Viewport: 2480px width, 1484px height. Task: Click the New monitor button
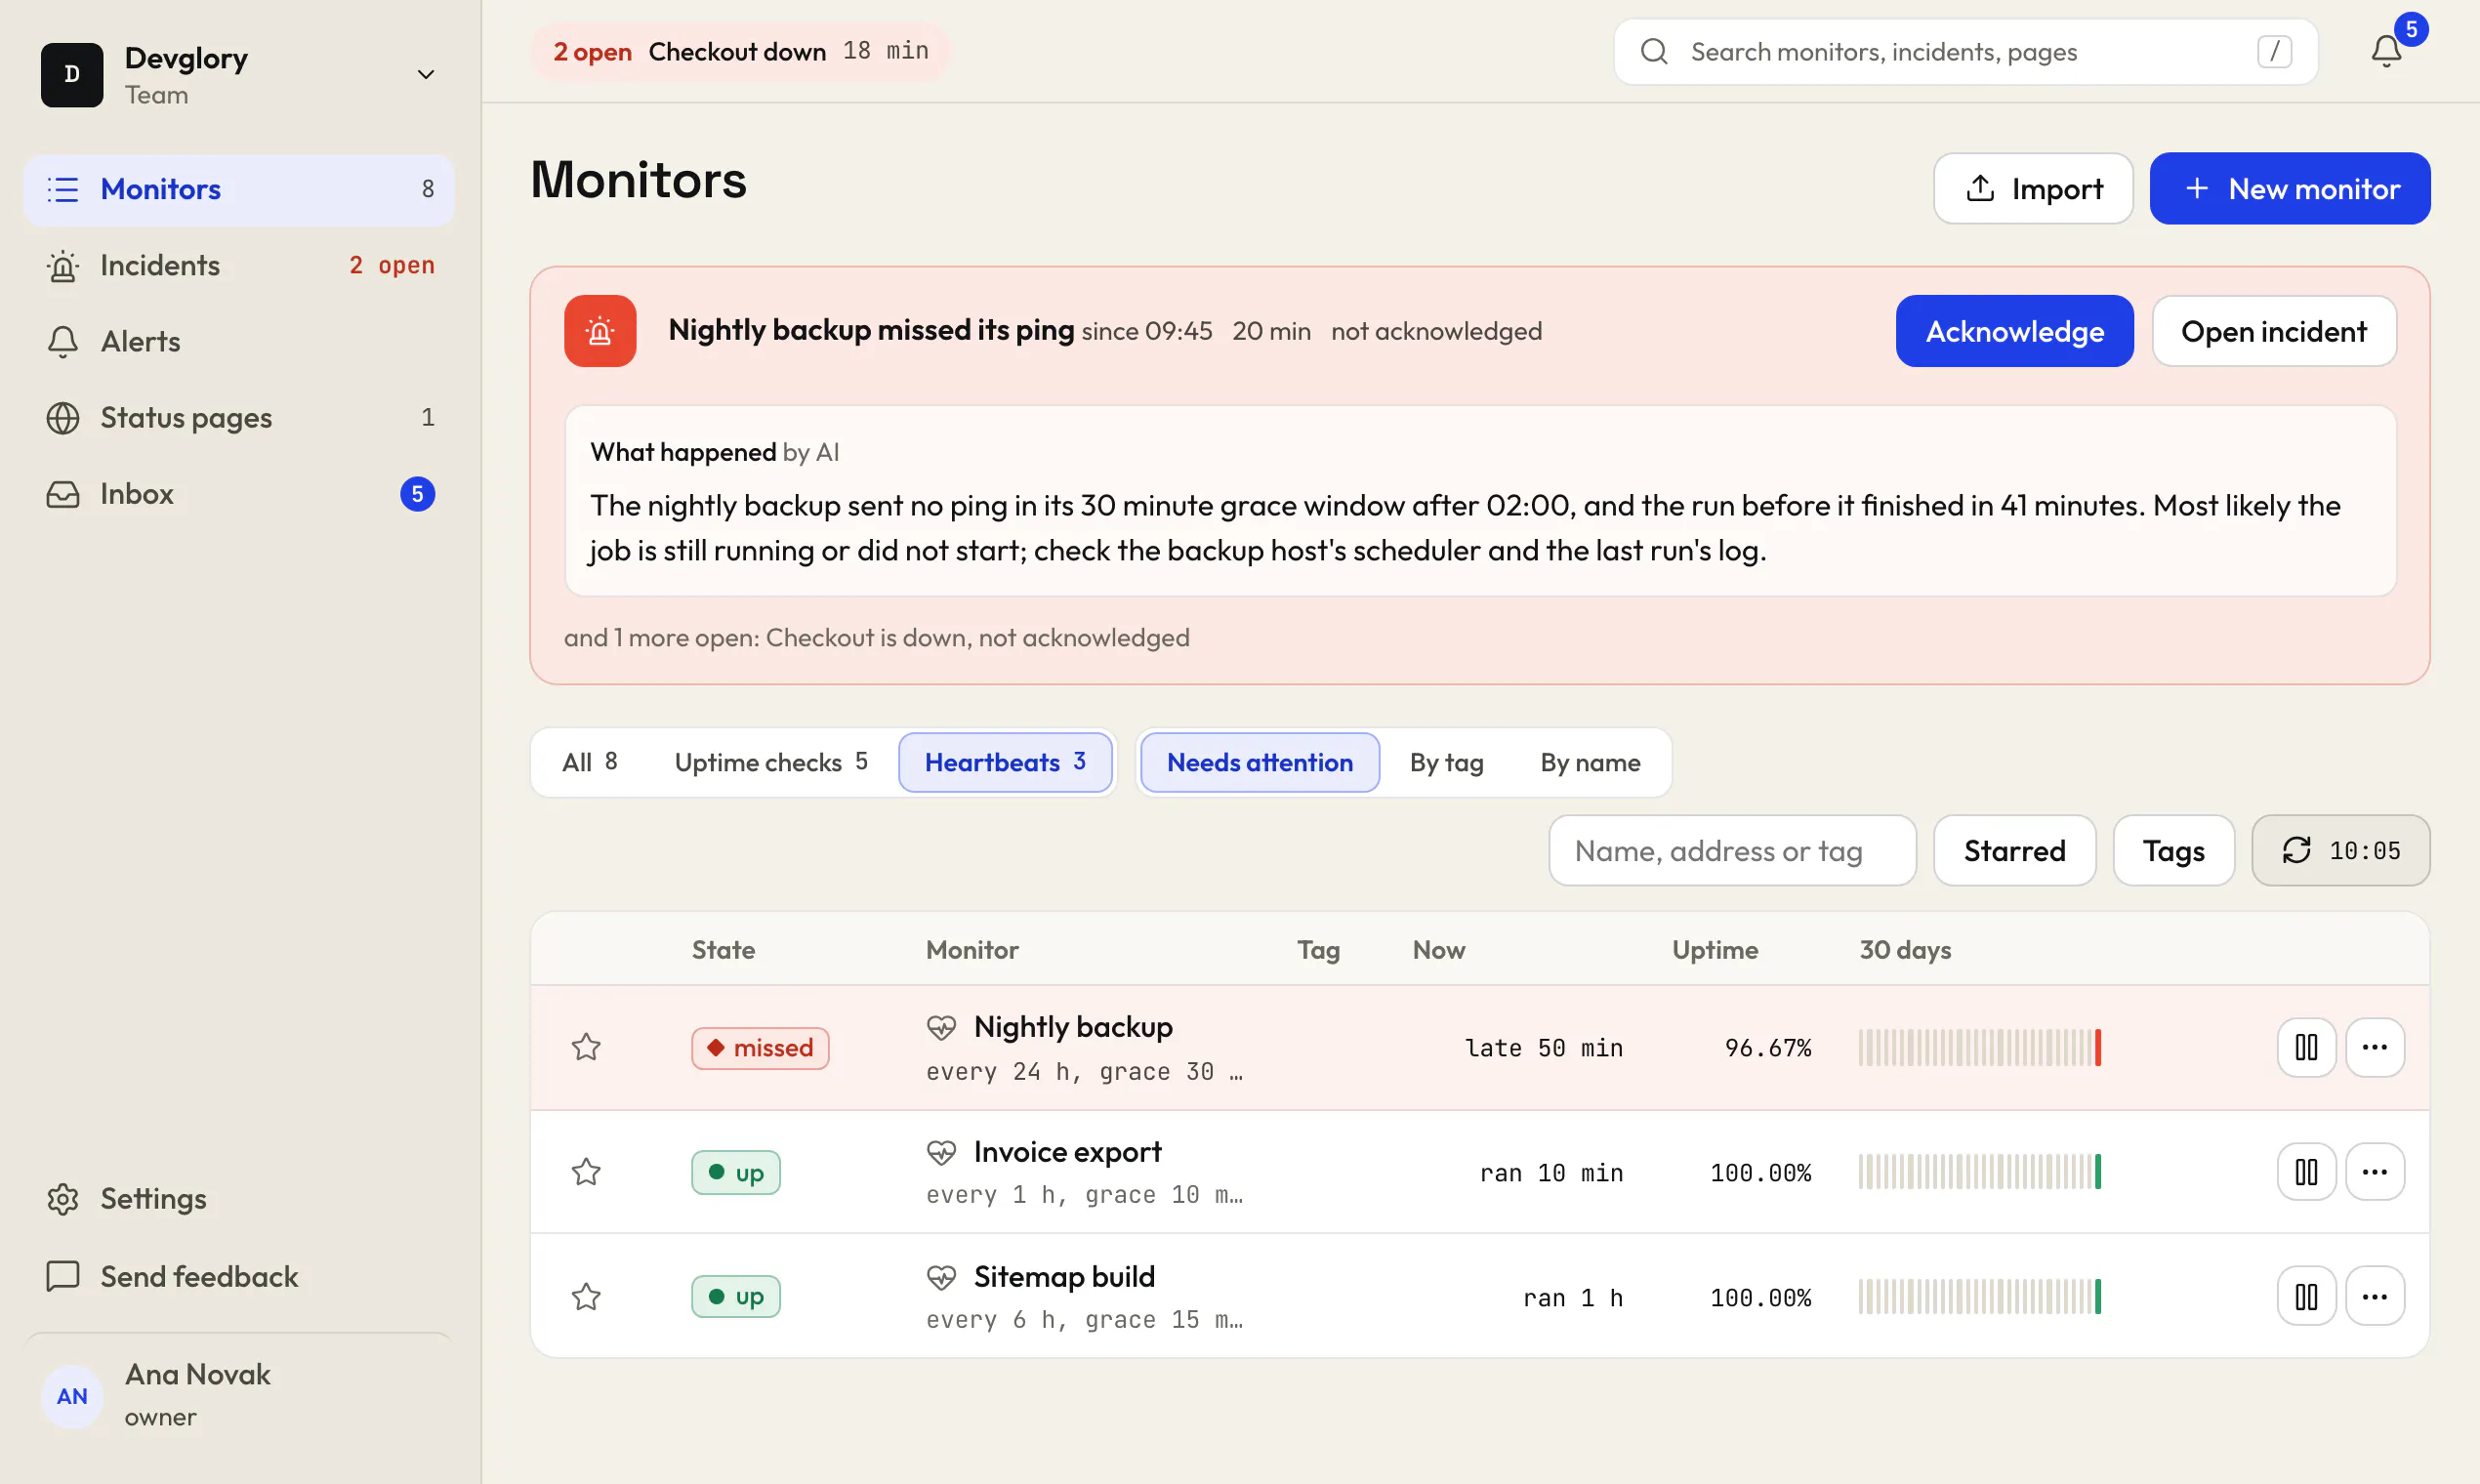click(x=2290, y=188)
